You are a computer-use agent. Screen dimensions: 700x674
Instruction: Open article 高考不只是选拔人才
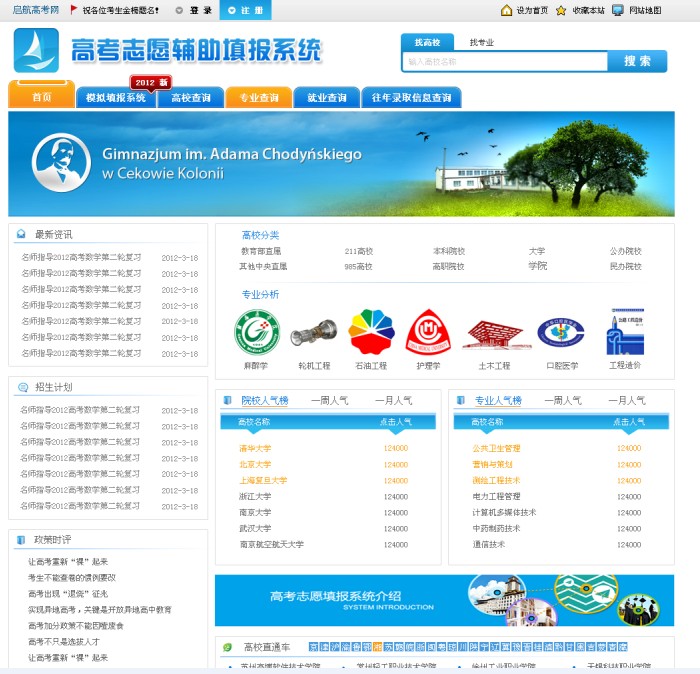point(64,642)
